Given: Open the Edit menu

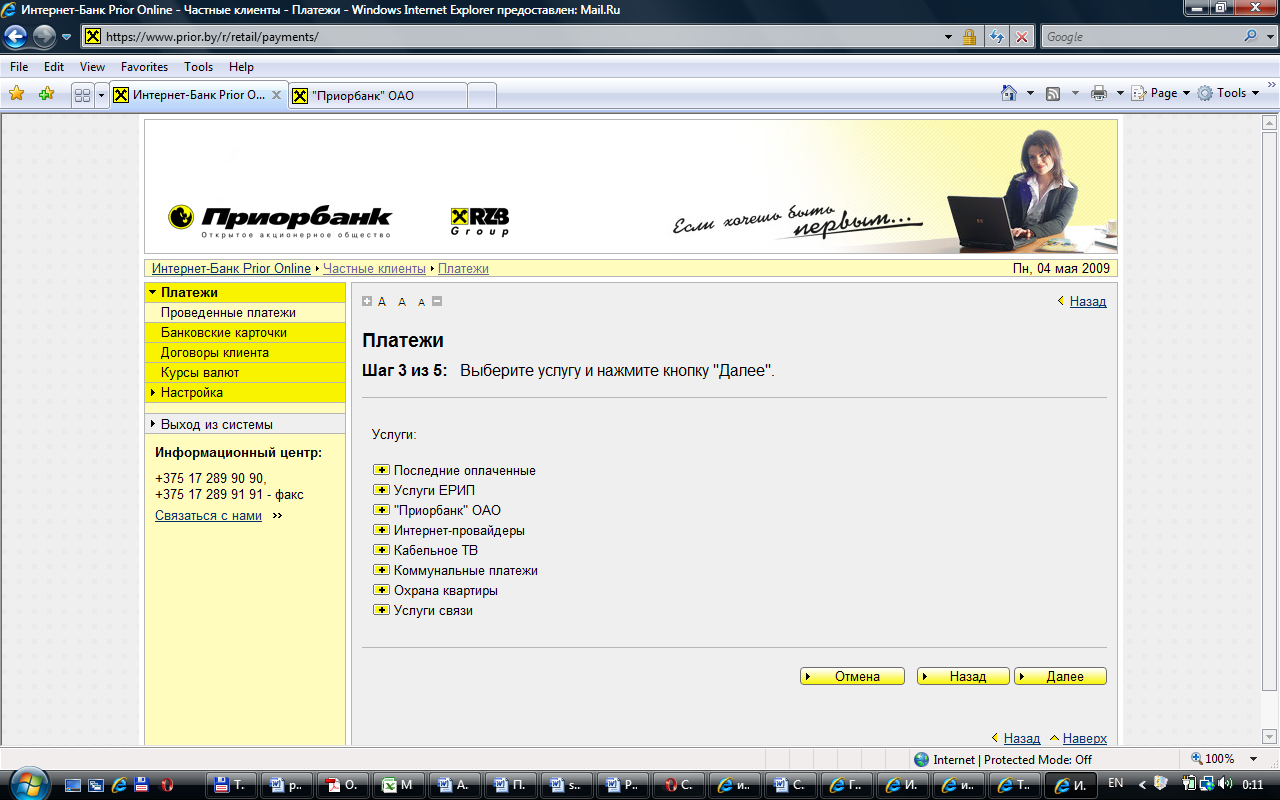Looking at the screenshot, I should [x=54, y=67].
